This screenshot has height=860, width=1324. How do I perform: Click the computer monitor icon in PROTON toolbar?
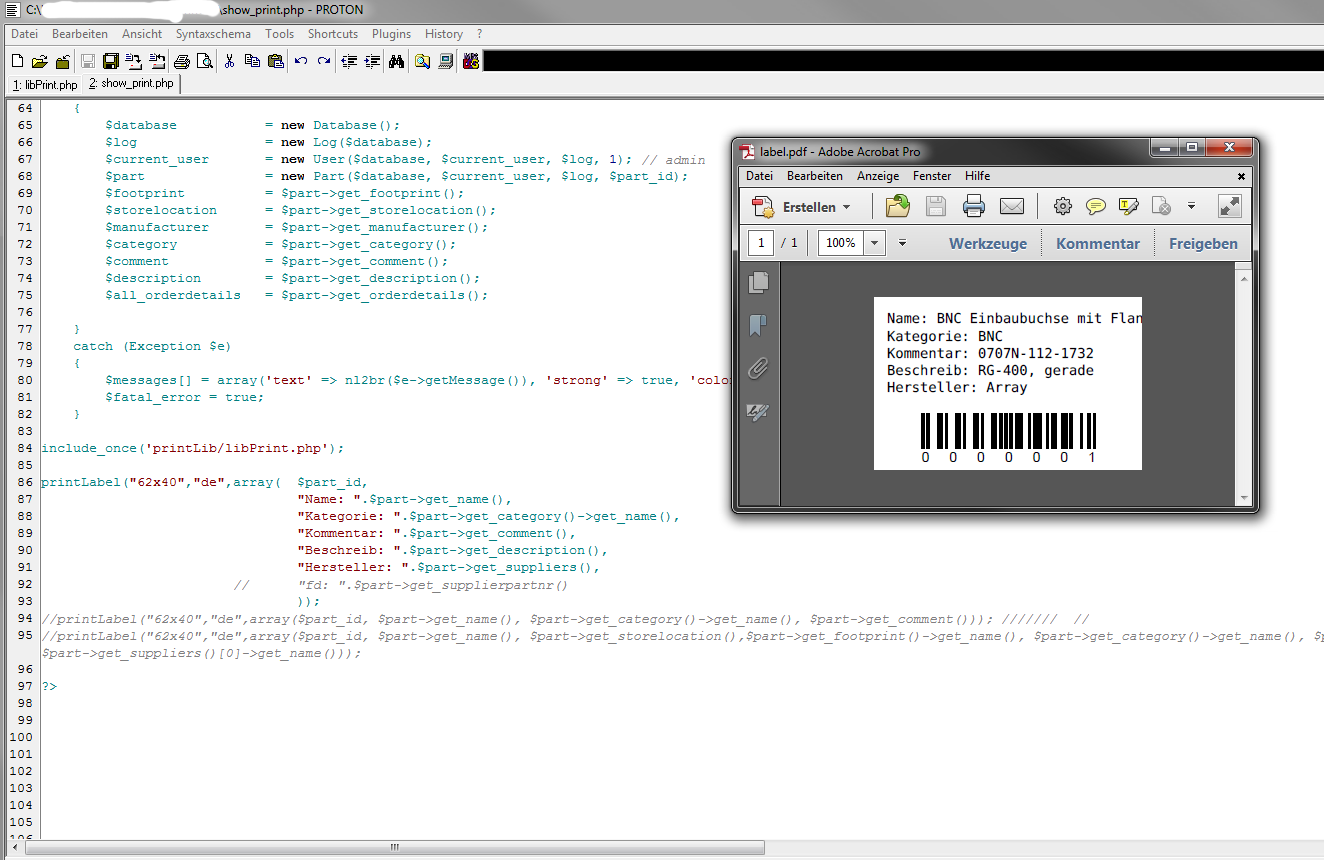pyautogui.click(x=446, y=61)
